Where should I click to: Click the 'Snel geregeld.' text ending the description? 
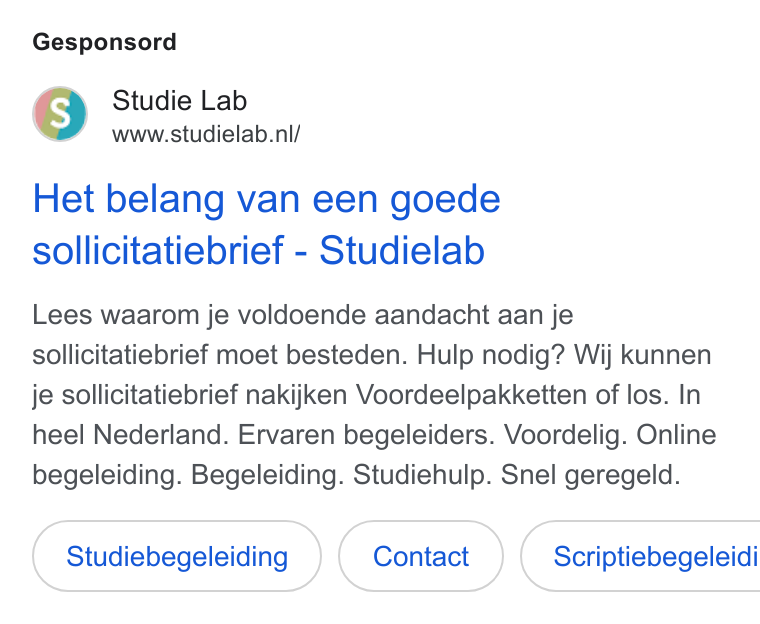coord(590,475)
